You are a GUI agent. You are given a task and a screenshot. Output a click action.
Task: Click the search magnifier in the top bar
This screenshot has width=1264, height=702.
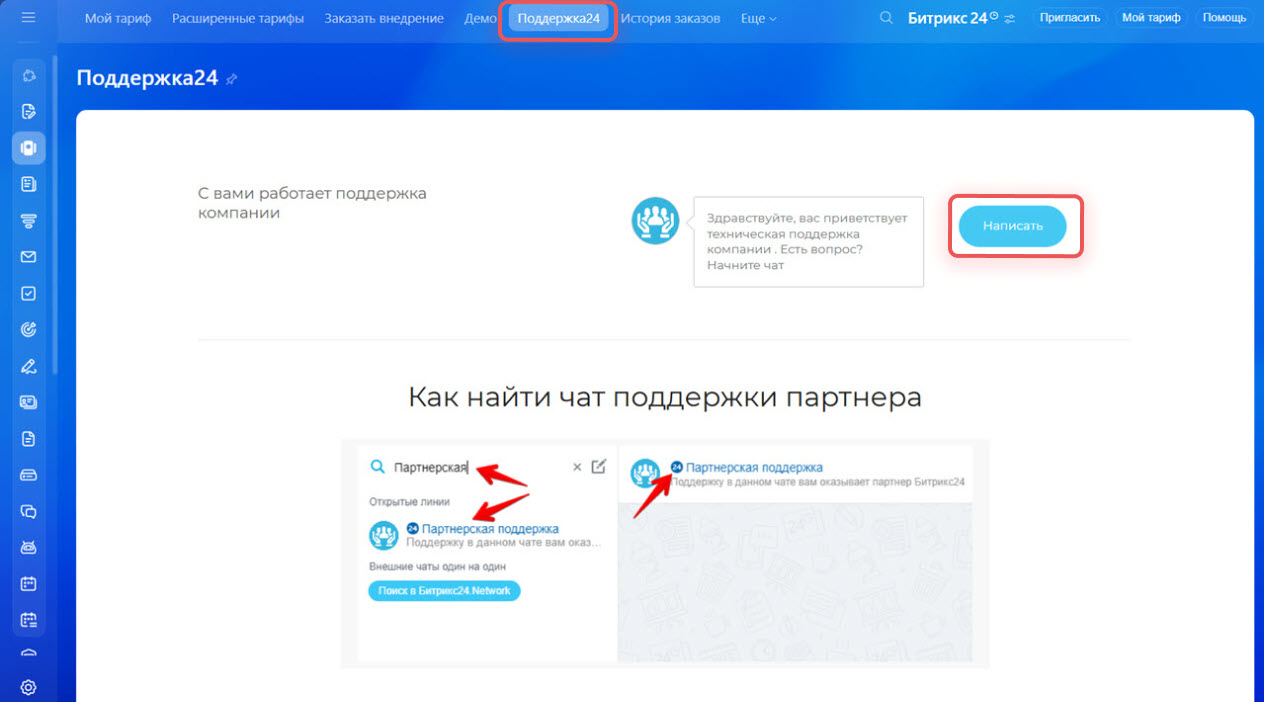coord(886,18)
